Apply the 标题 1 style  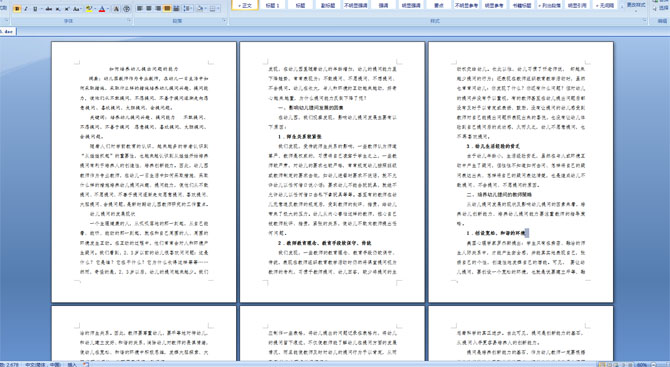(x=272, y=5)
